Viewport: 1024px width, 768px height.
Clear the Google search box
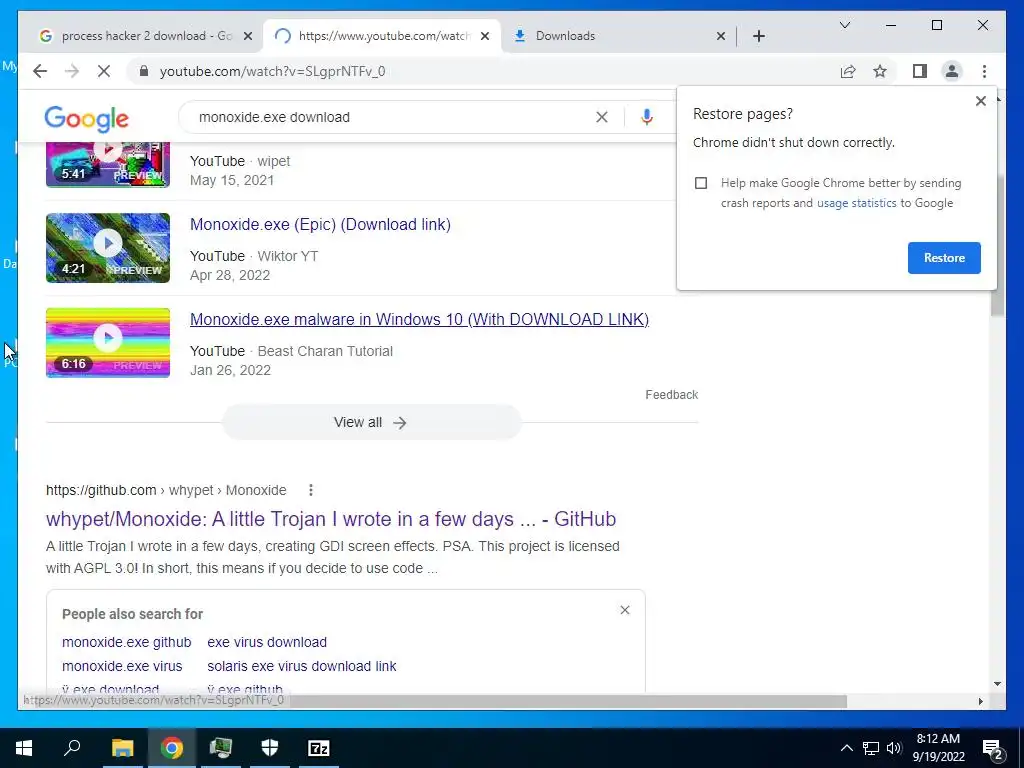point(601,117)
